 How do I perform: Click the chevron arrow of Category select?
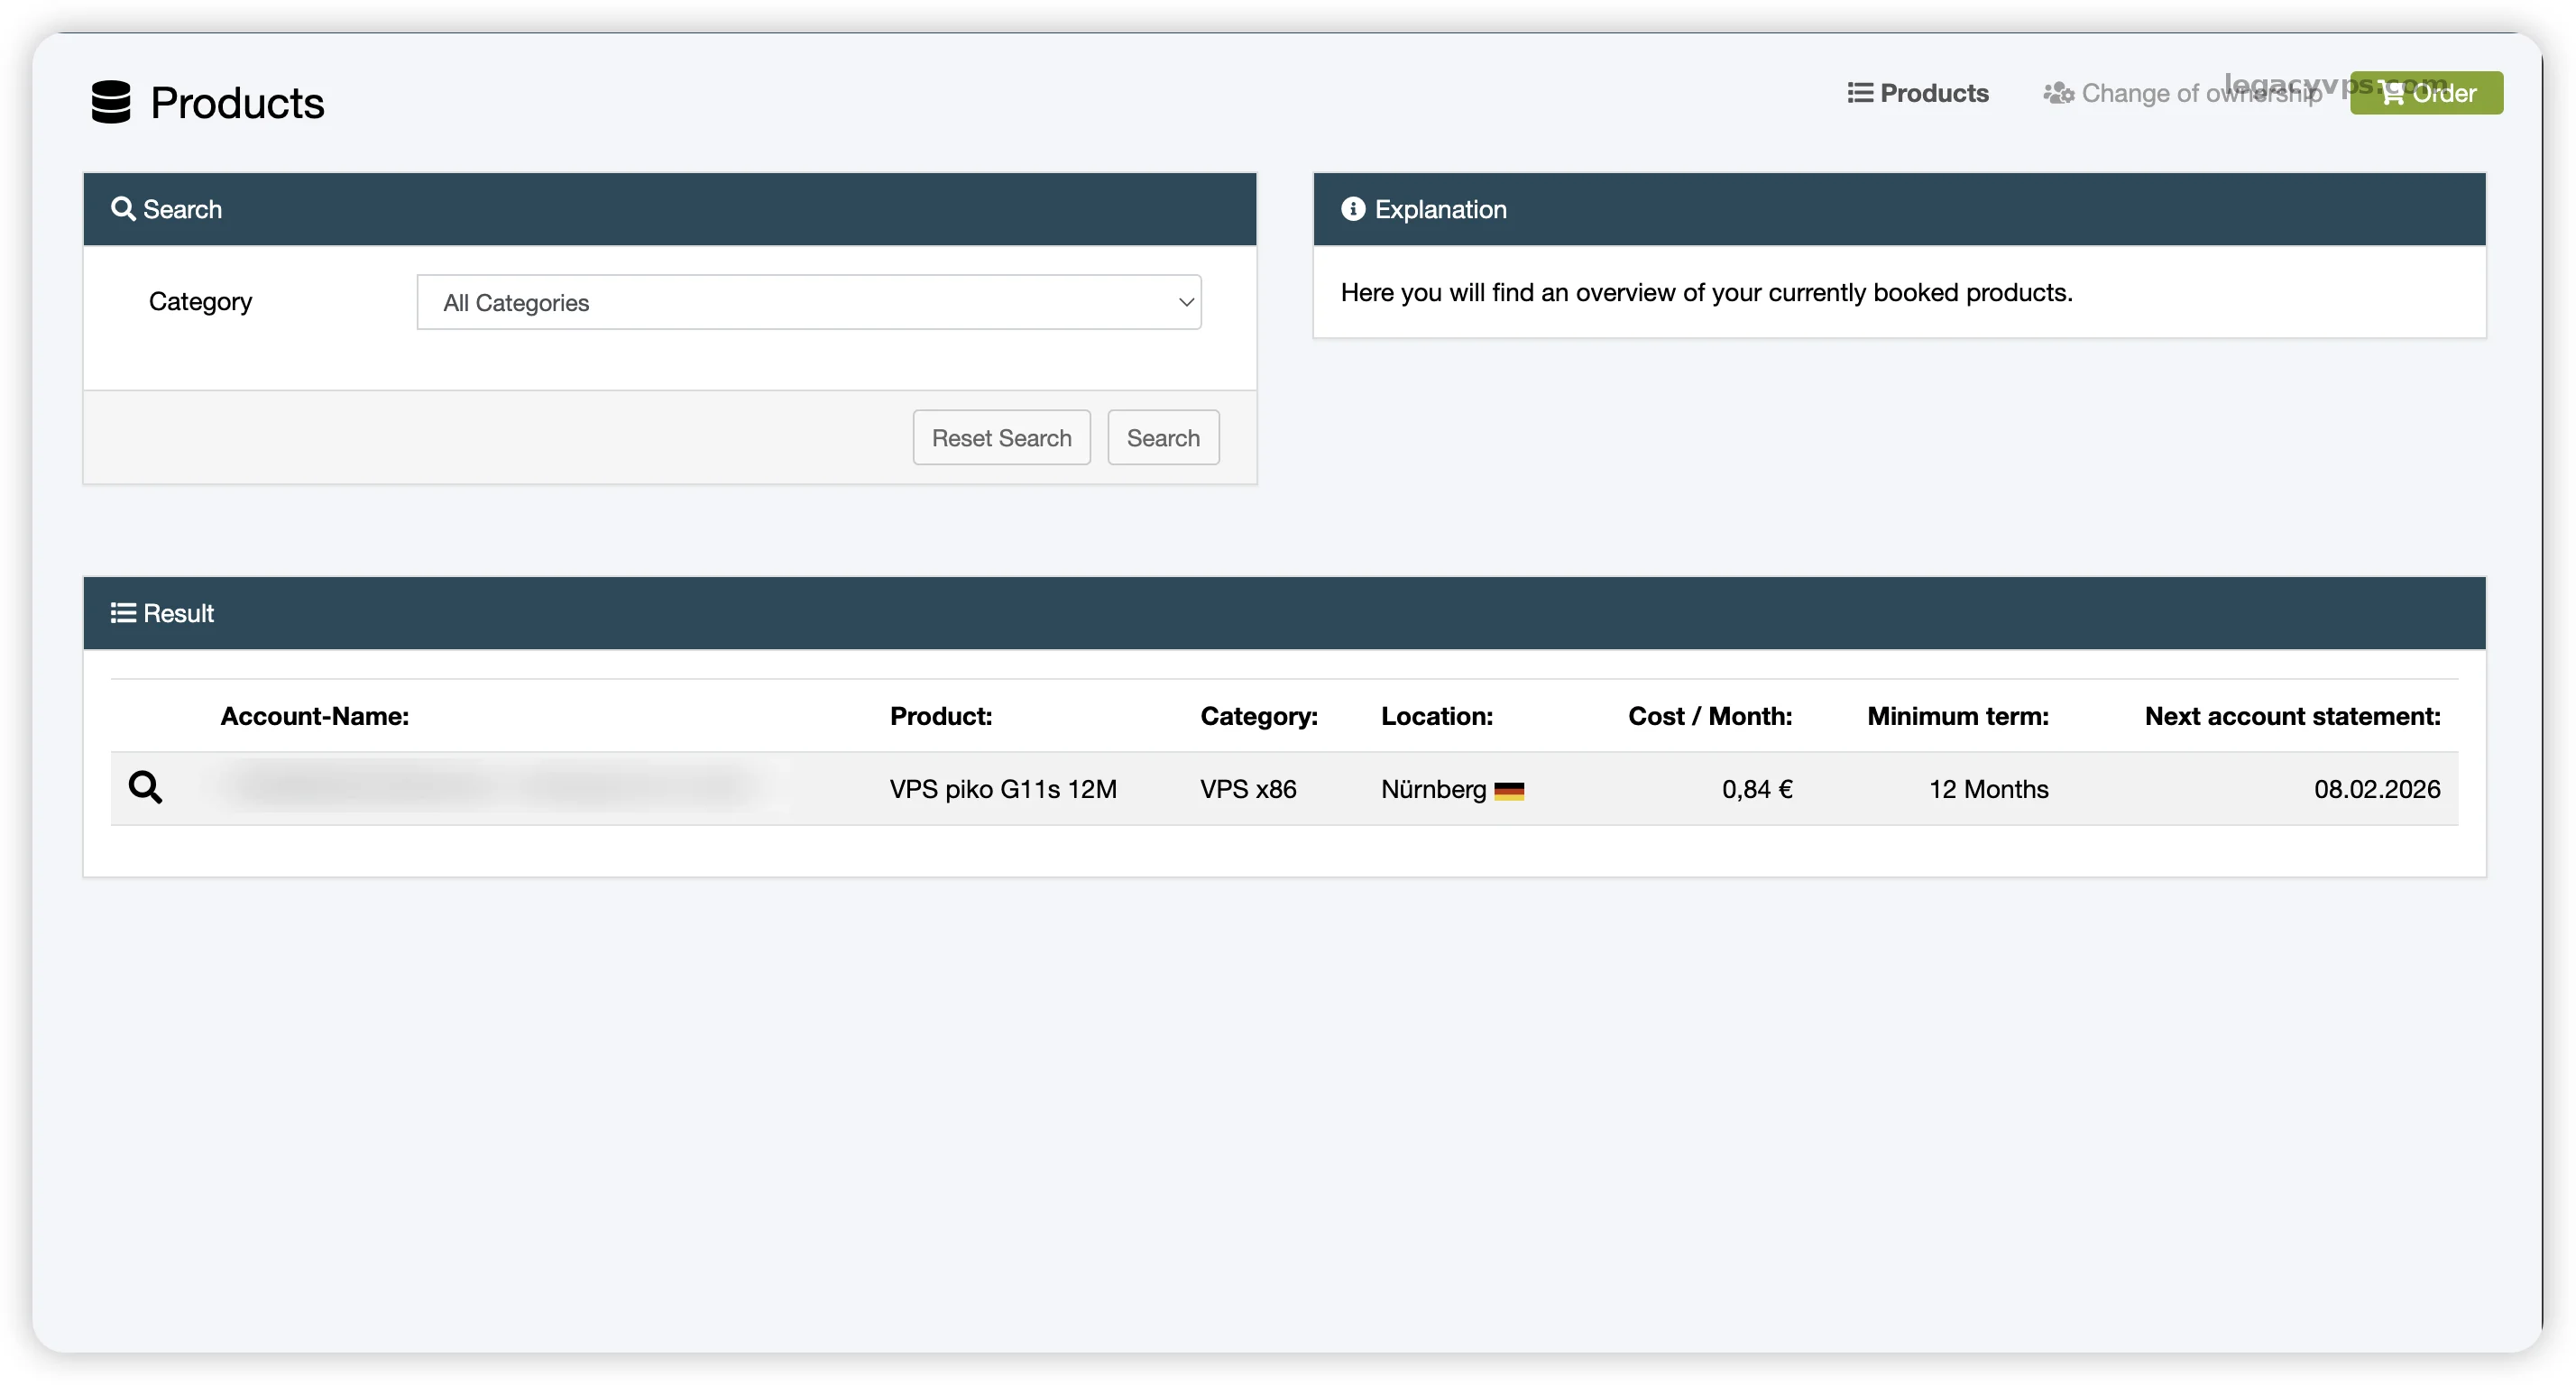pos(1185,302)
